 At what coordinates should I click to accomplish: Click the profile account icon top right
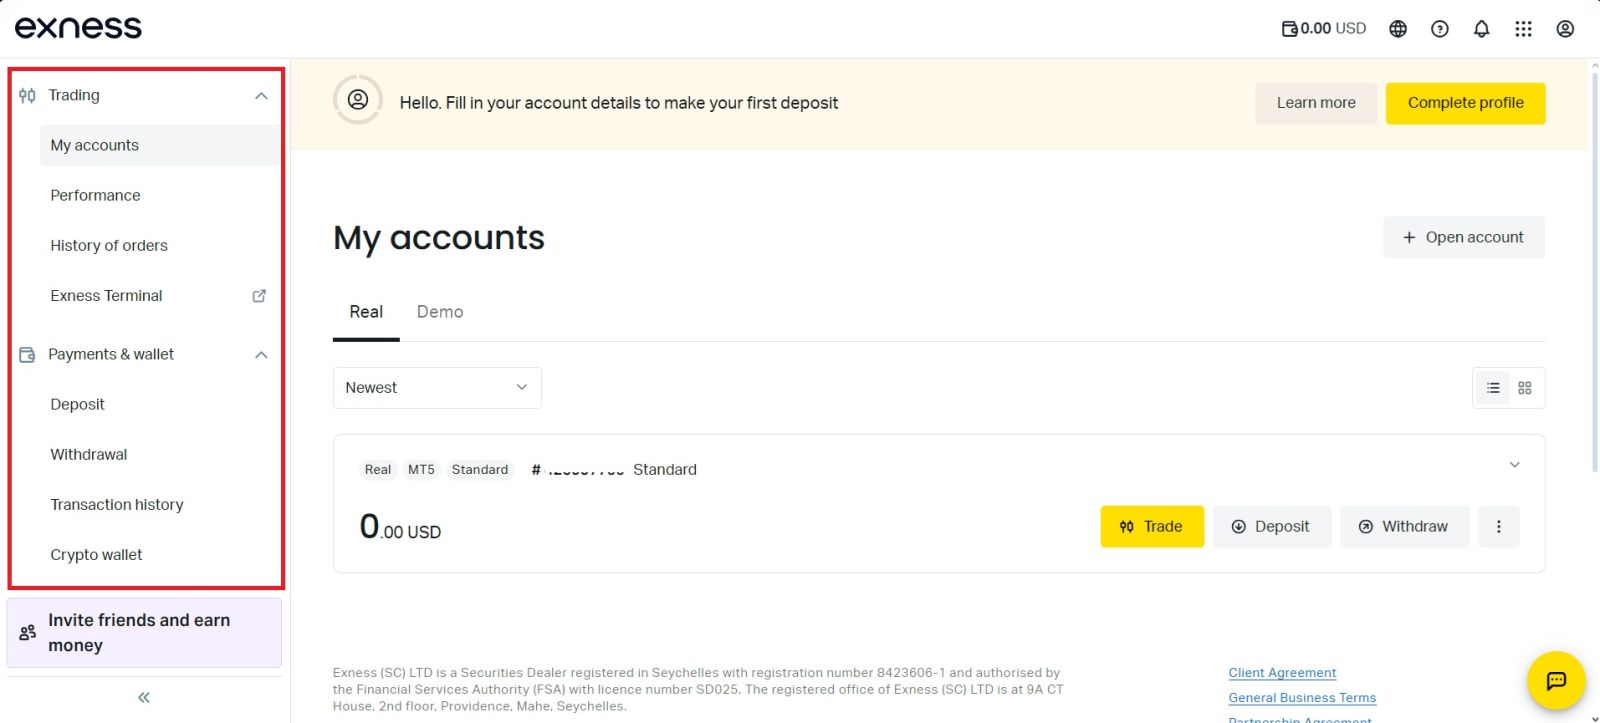point(1564,28)
